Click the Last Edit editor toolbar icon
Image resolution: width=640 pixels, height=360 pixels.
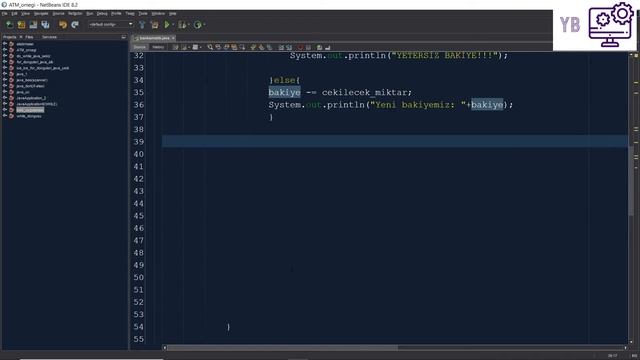pos(176,47)
